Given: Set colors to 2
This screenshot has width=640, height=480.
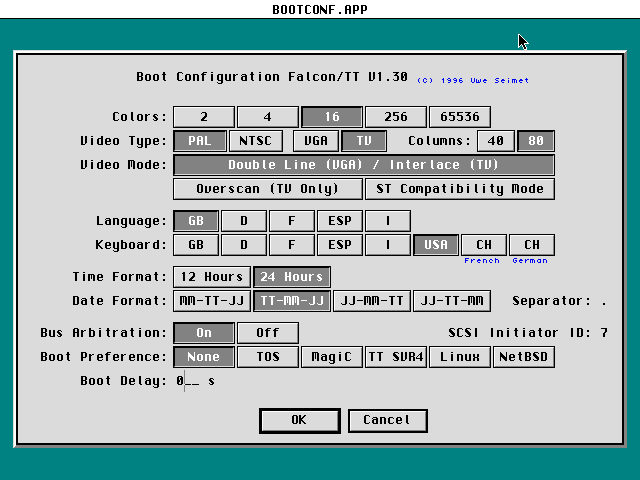Looking at the screenshot, I should pos(204,117).
